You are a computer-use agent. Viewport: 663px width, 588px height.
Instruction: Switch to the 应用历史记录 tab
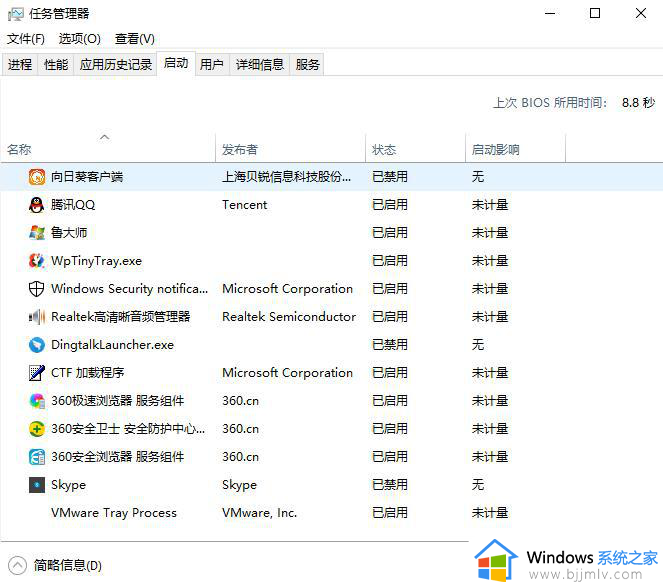click(x=115, y=65)
